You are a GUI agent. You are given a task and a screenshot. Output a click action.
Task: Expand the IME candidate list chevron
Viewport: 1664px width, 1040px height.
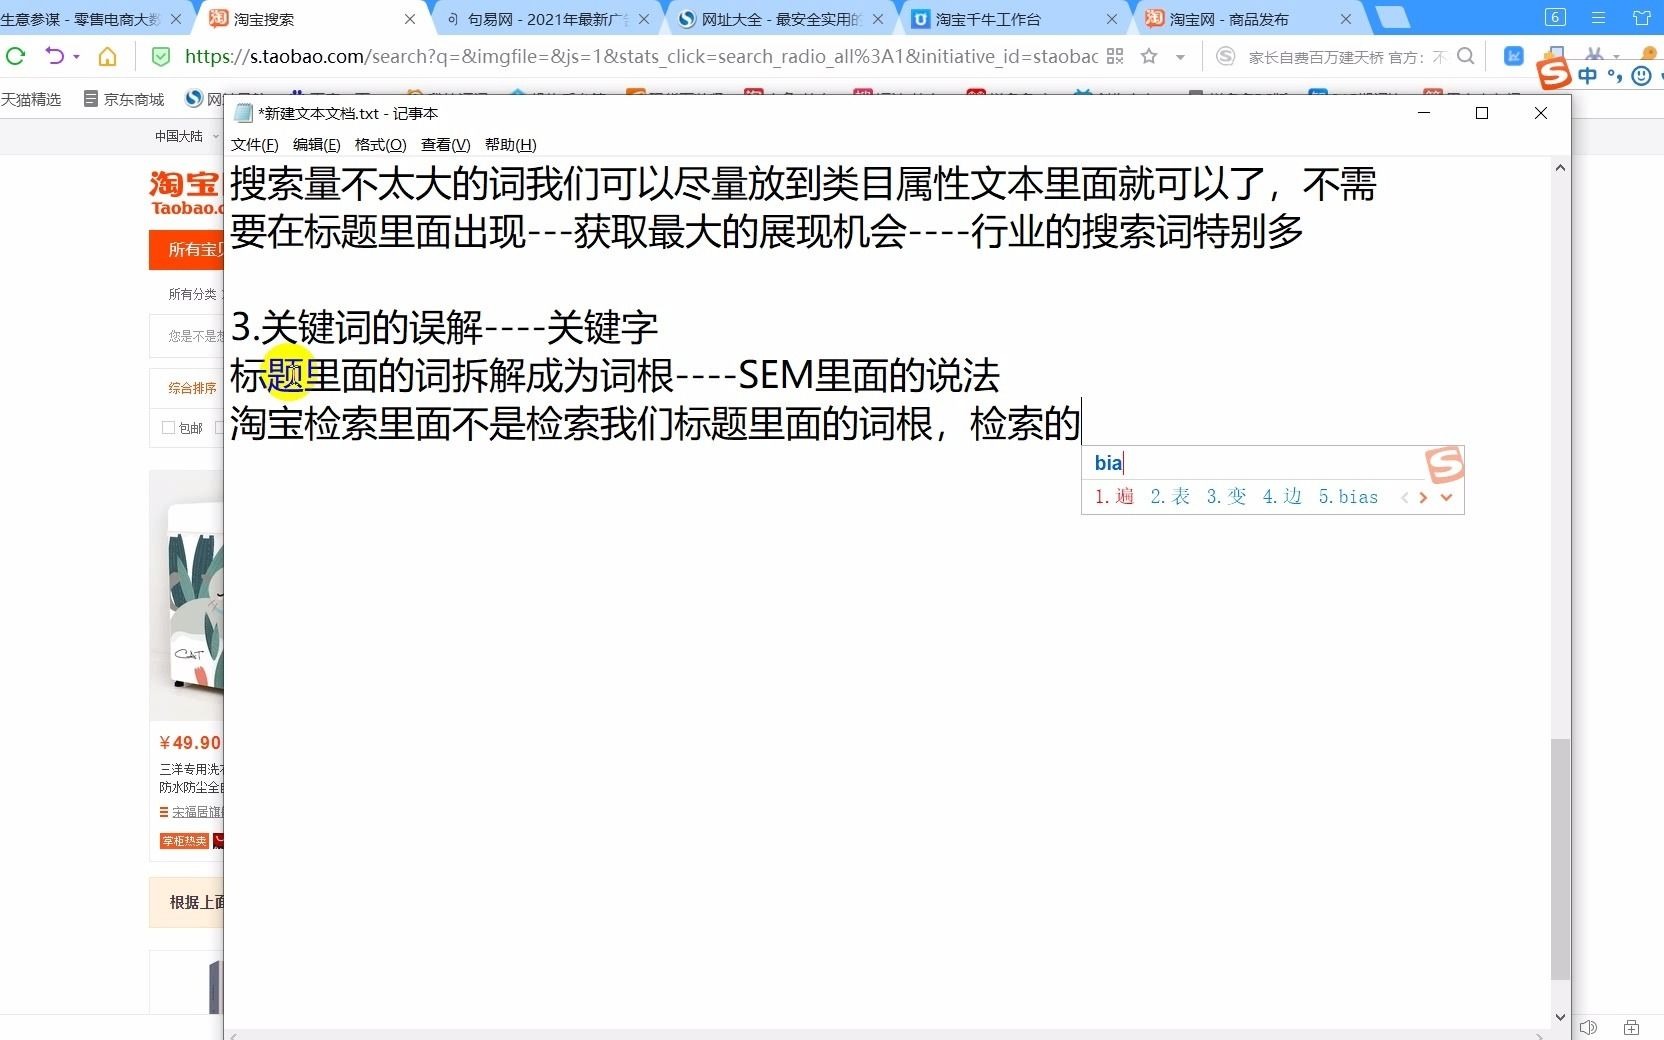(x=1447, y=497)
